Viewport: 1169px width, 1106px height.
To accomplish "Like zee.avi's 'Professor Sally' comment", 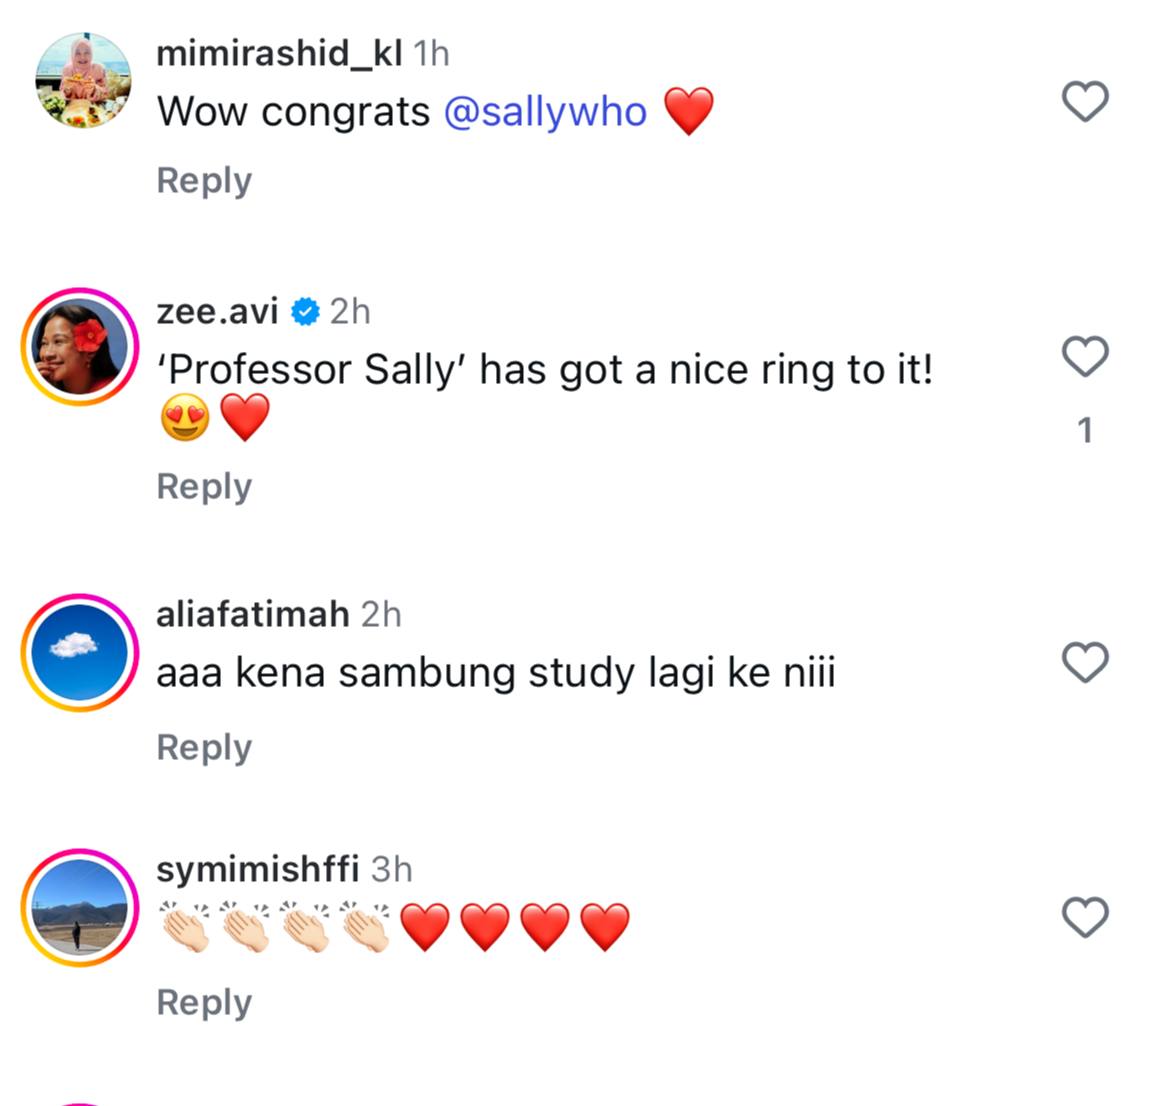I will coord(1085,357).
